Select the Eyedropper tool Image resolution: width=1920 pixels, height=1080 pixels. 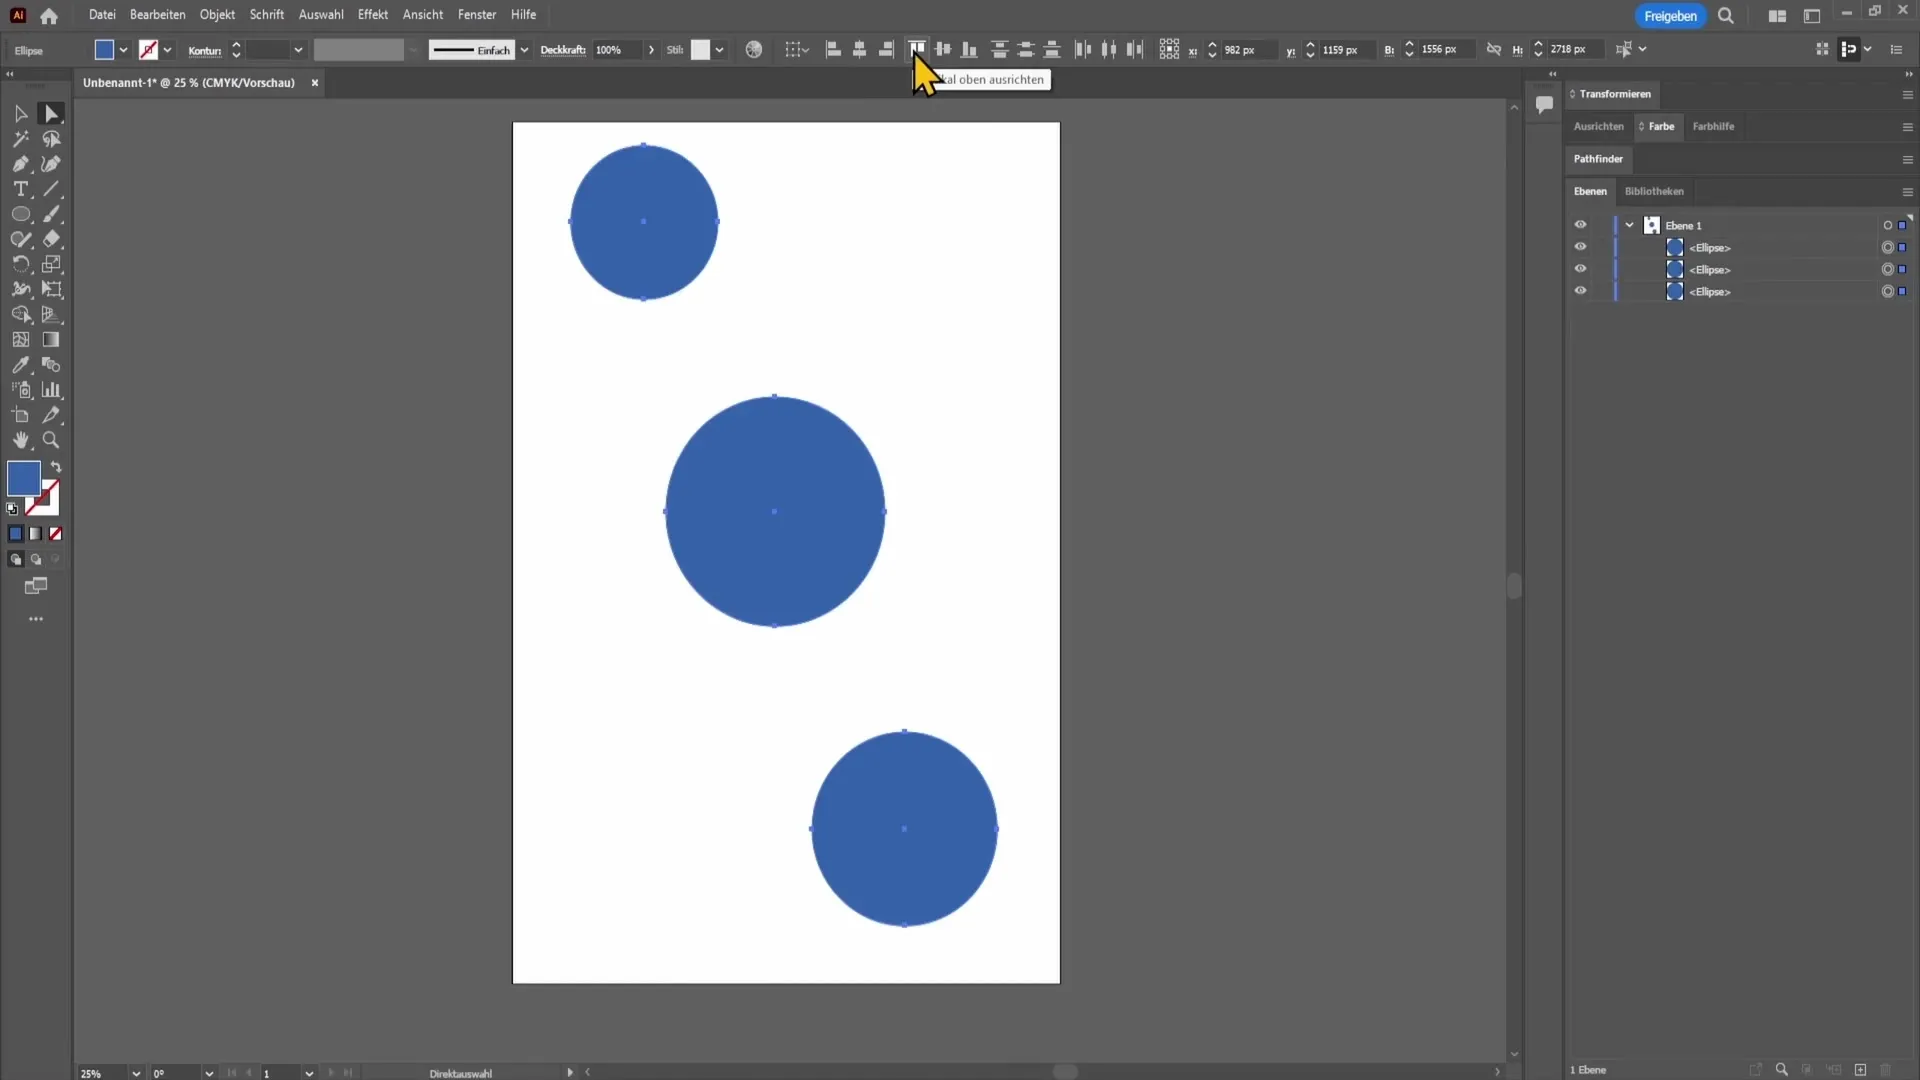pos(20,365)
